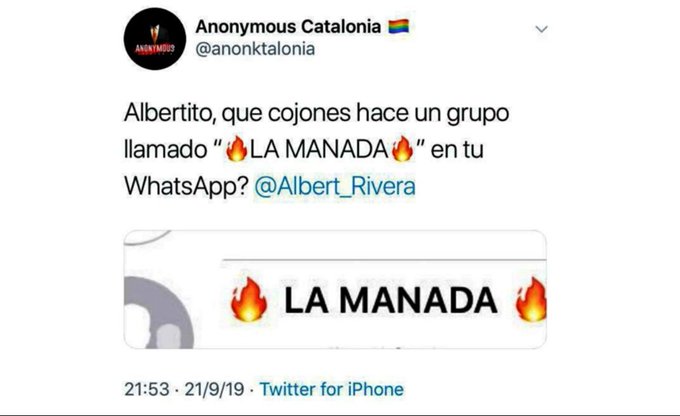This screenshot has width=680, height=416.
Task: Click the bold LA MANADA title in image
Action: 390,300
